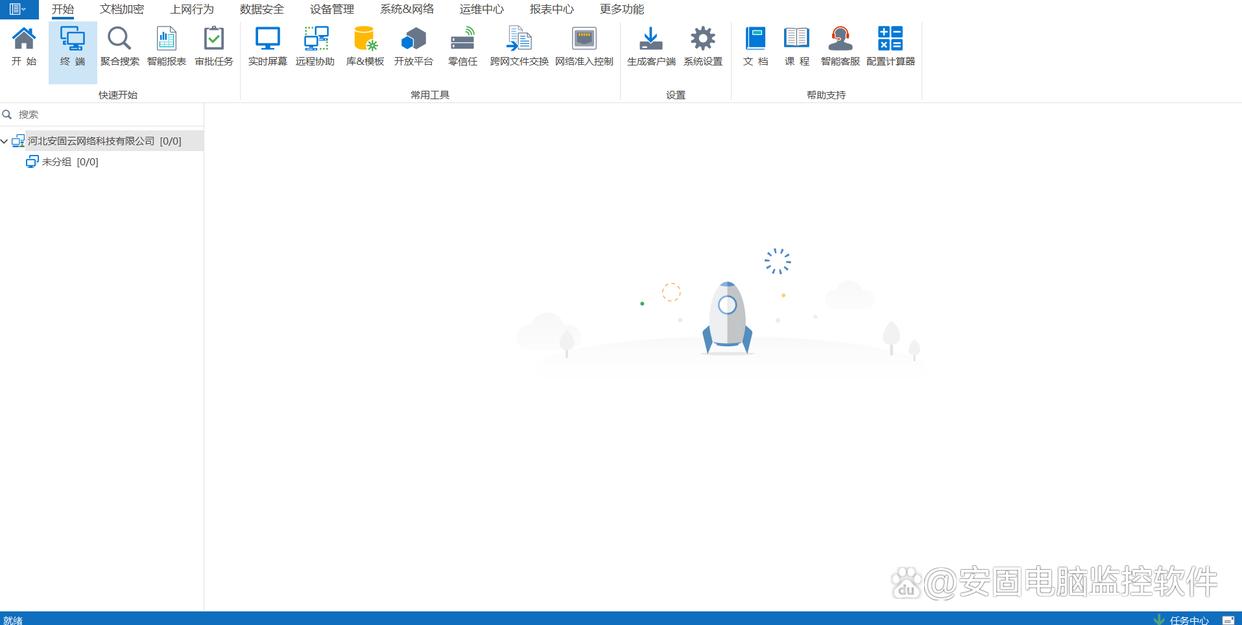This screenshot has height=625, width=1242.
Task: Open 跨网文件交换 file exchange tool
Action: [519, 46]
